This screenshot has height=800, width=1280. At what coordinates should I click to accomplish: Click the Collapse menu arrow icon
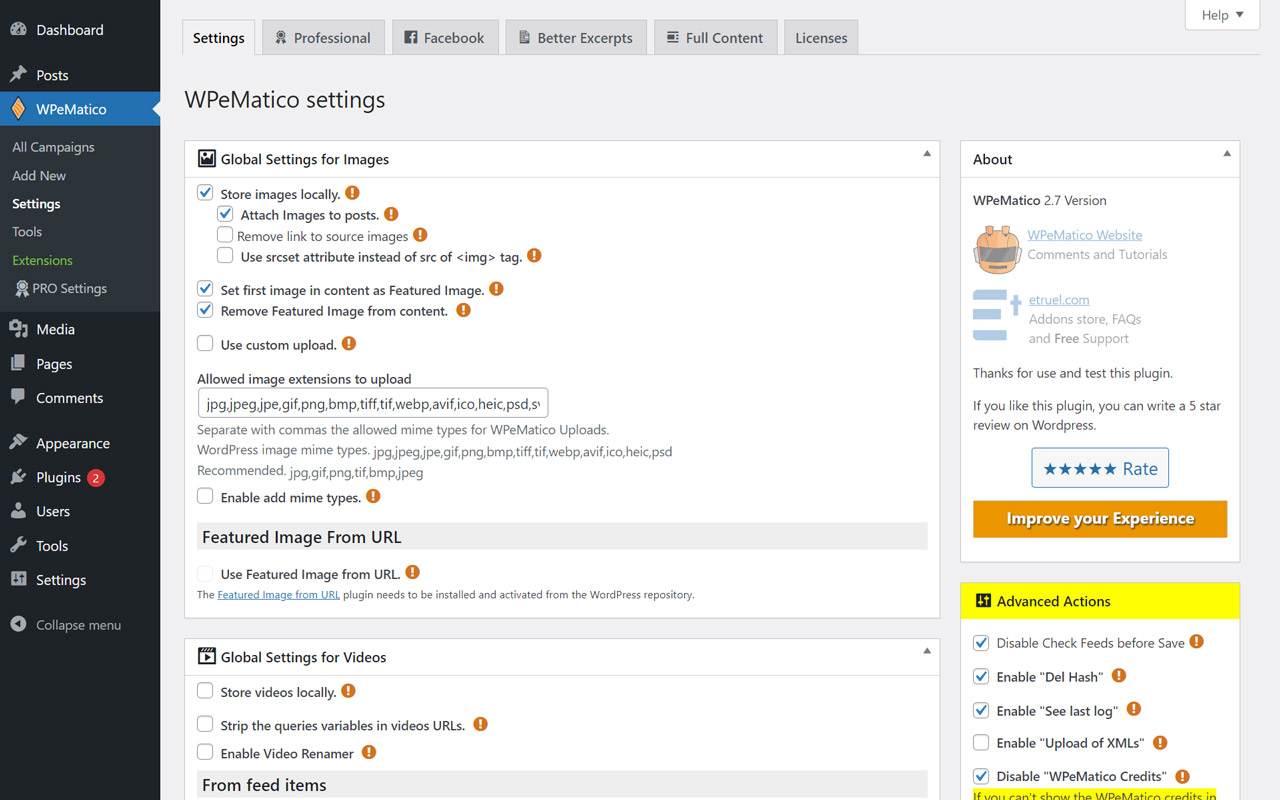[18, 624]
